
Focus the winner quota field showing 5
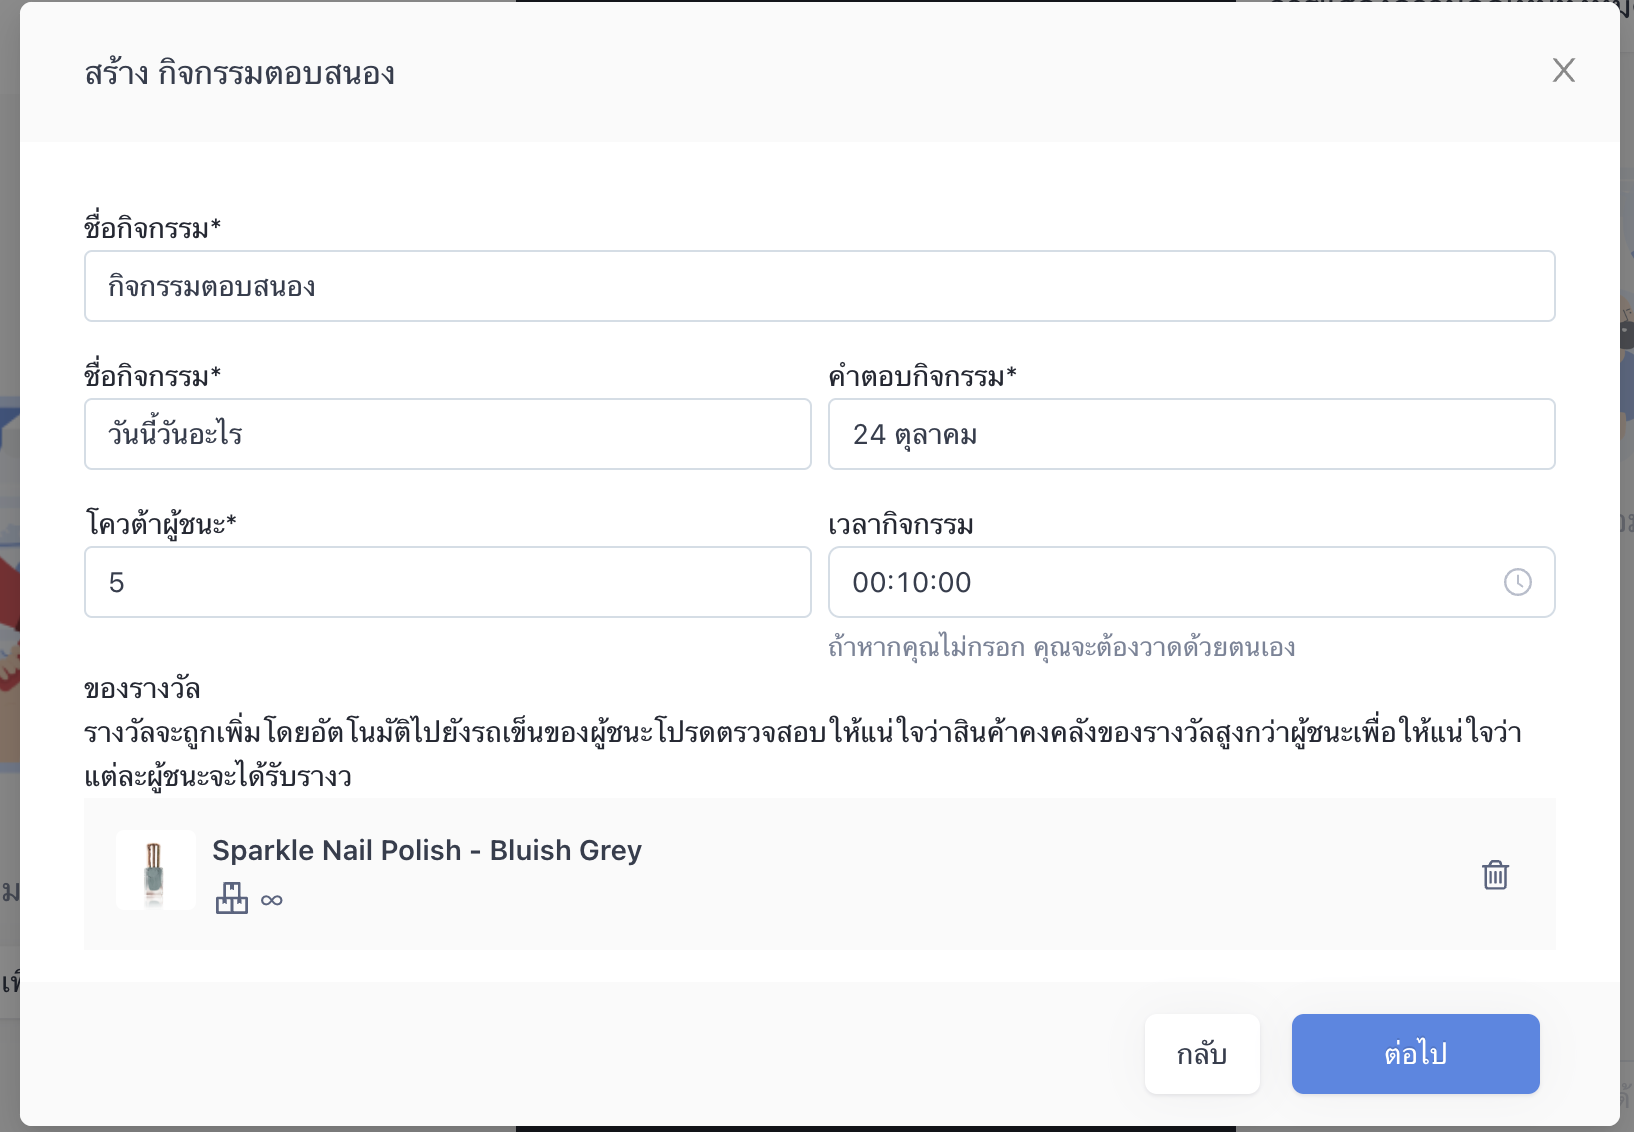(x=448, y=582)
